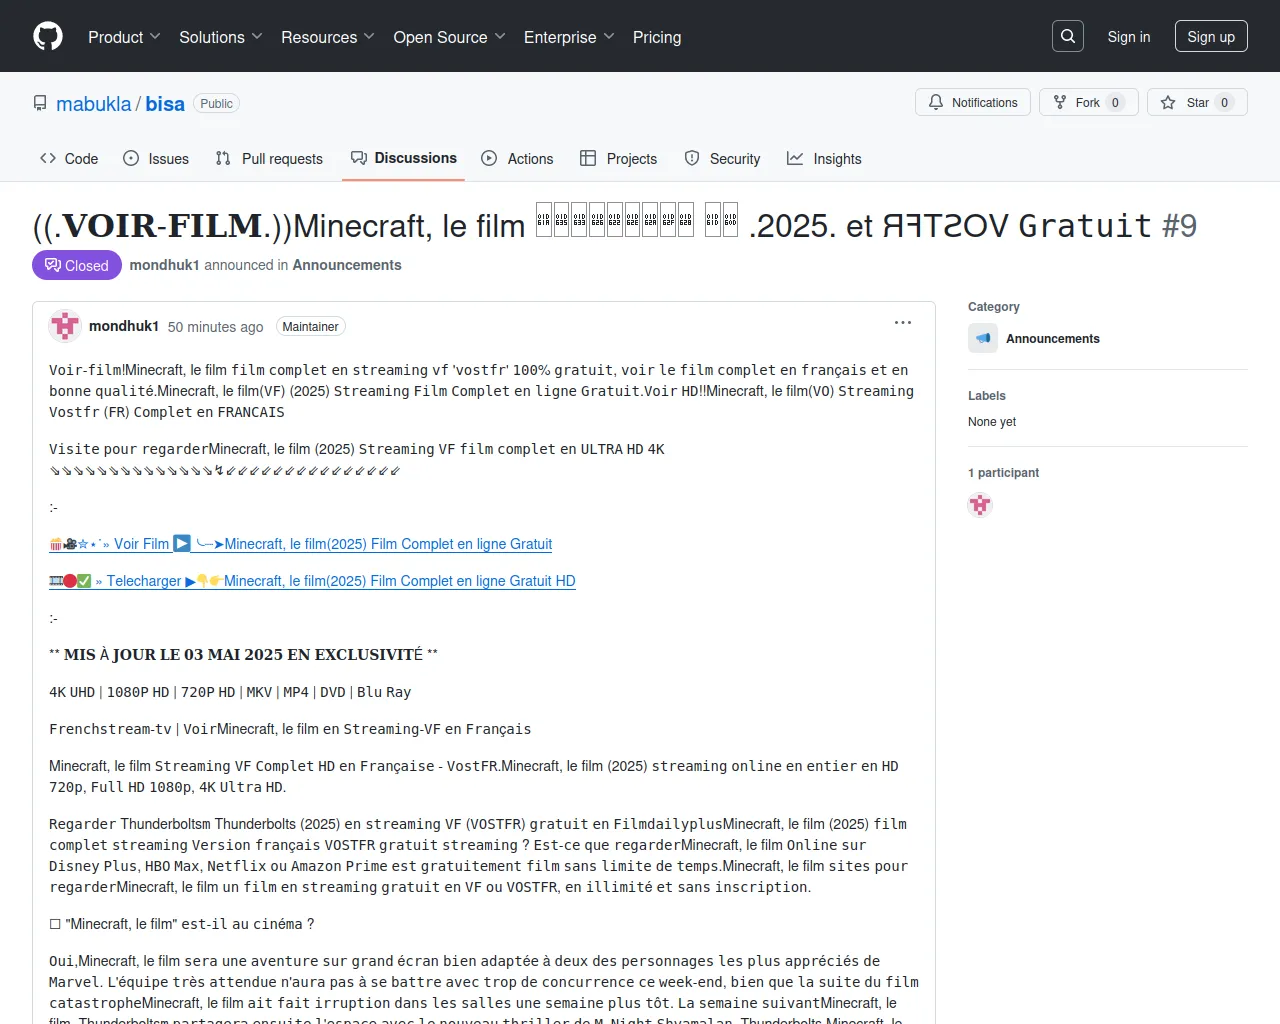This screenshot has width=1280, height=1024.
Task: Open the Pricing page
Action: pos(657,37)
